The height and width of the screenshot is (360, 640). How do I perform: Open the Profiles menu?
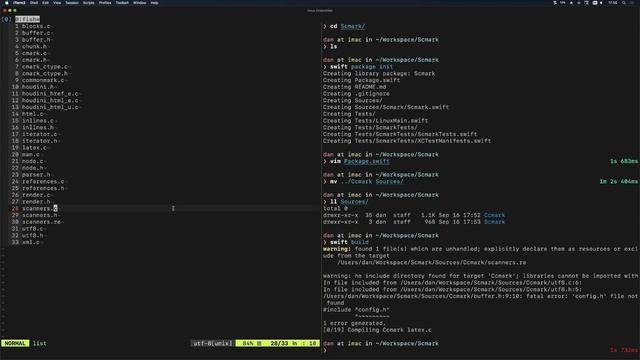coord(105,3)
